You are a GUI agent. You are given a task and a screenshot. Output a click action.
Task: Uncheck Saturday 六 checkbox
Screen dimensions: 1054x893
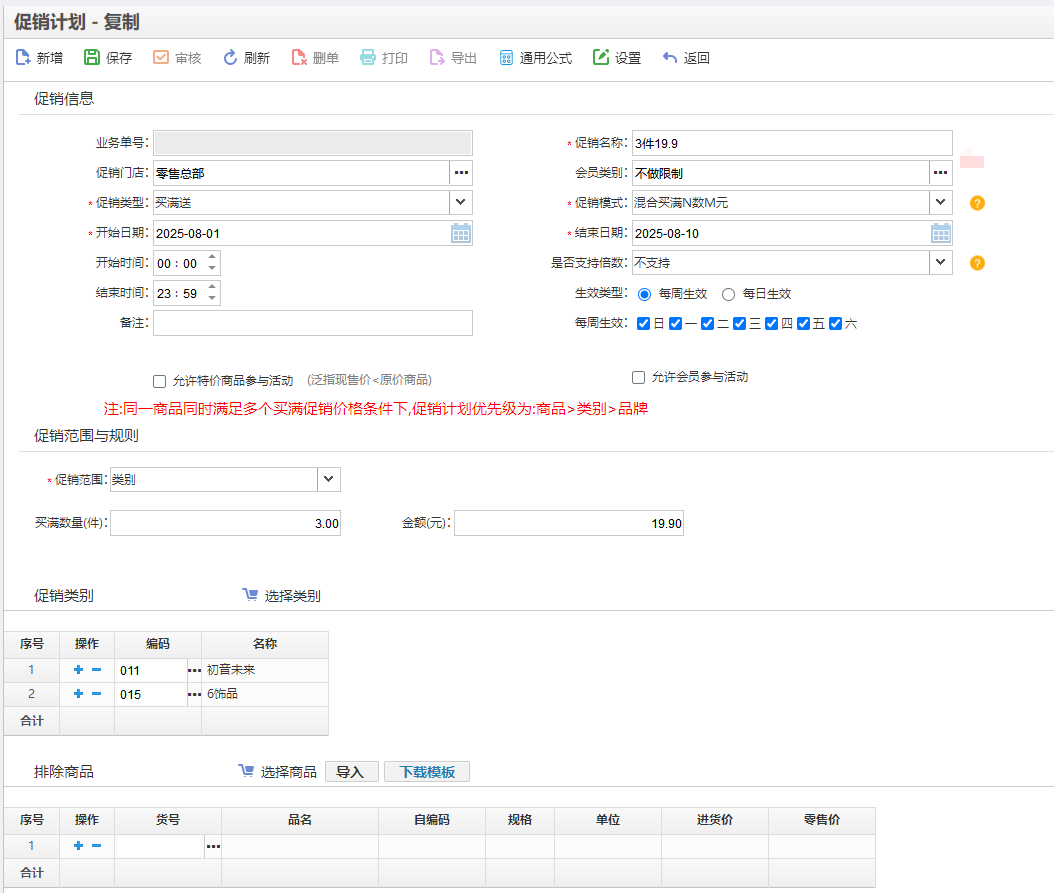tap(836, 323)
